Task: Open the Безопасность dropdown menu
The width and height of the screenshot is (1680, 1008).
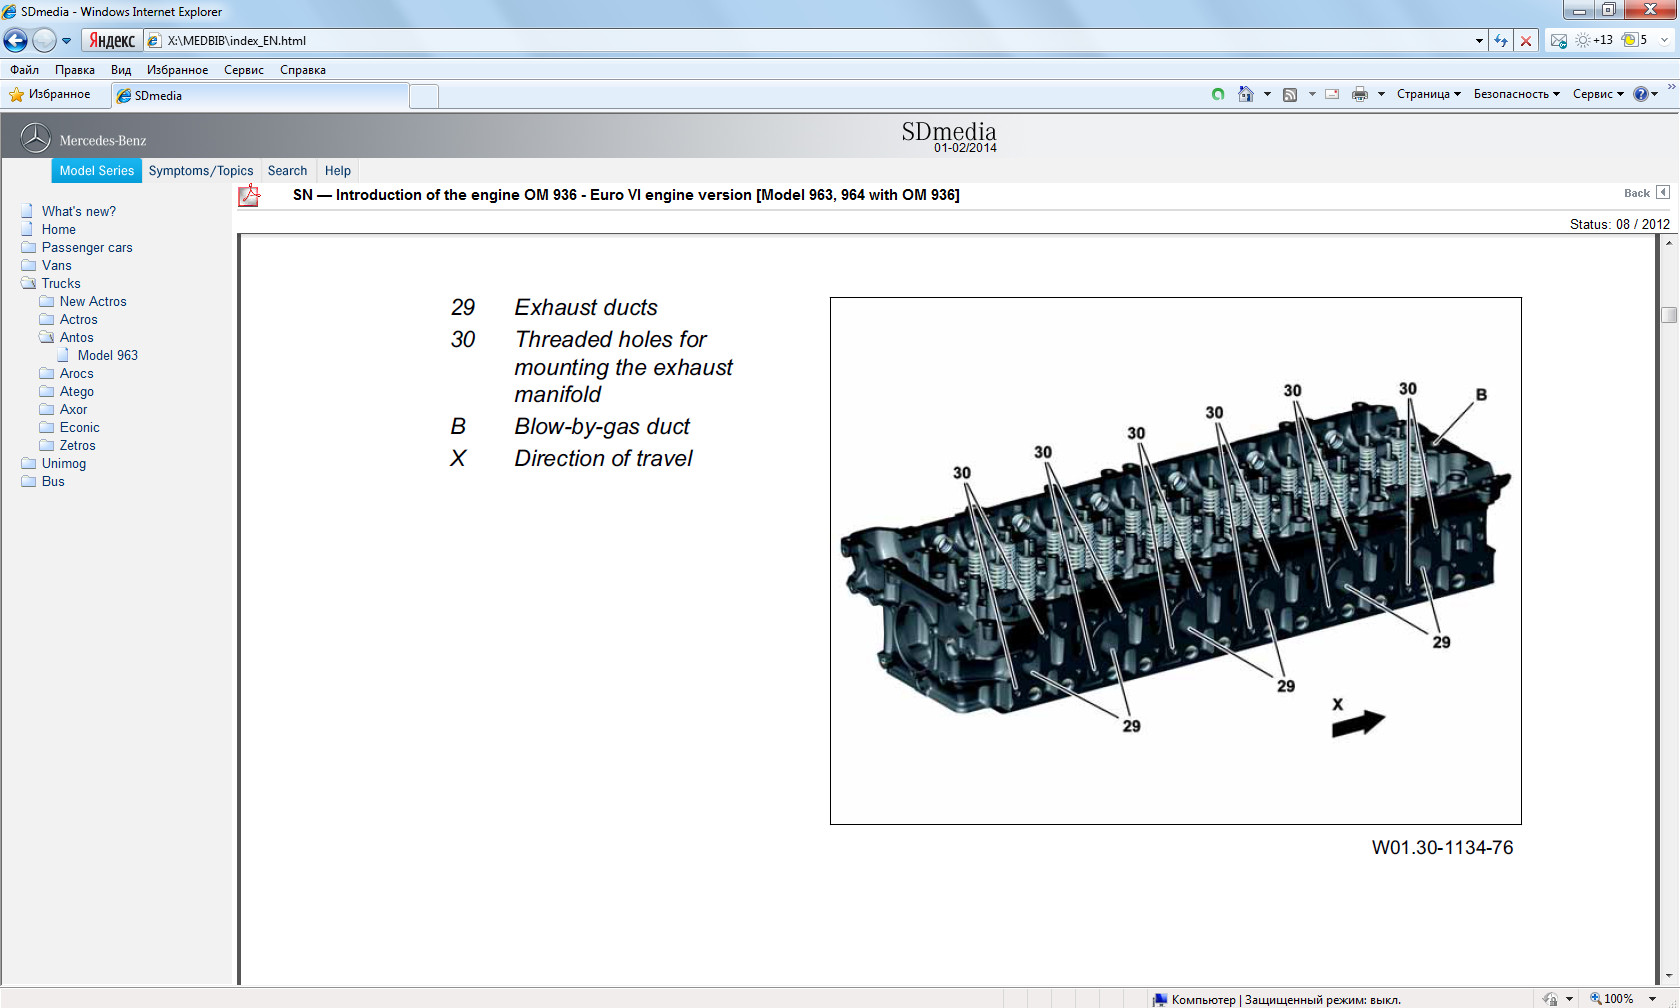Action: tap(1516, 94)
